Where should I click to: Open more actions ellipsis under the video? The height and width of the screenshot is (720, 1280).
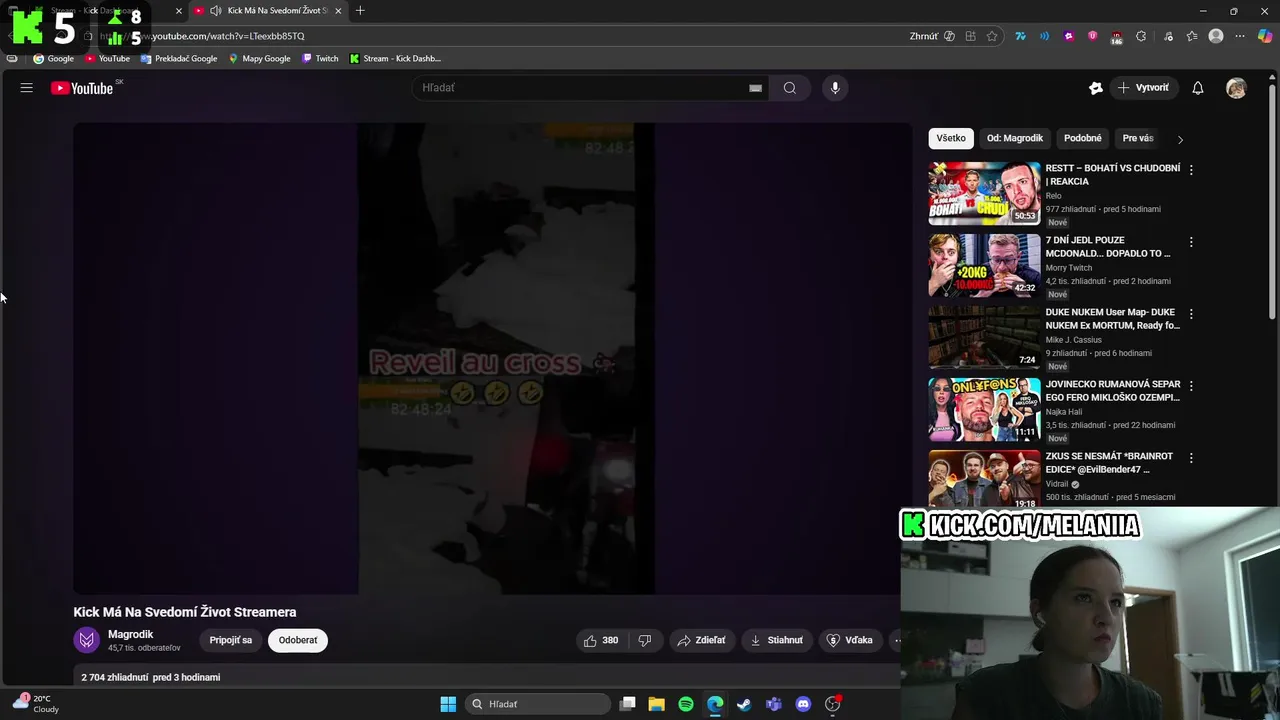click(897, 640)
